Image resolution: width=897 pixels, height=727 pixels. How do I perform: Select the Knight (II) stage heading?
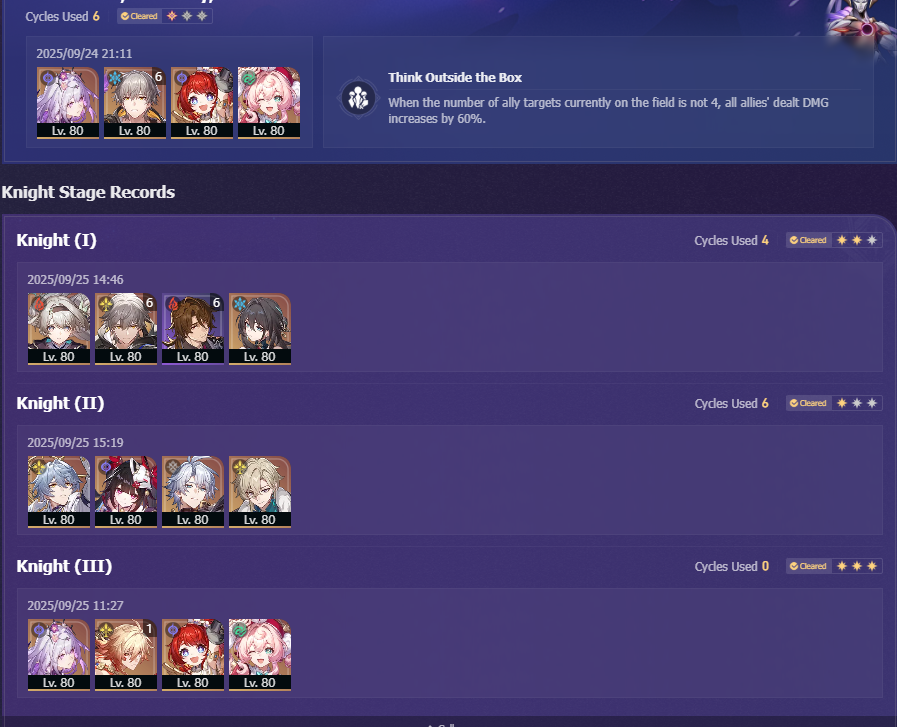click(x=60, y=403)
